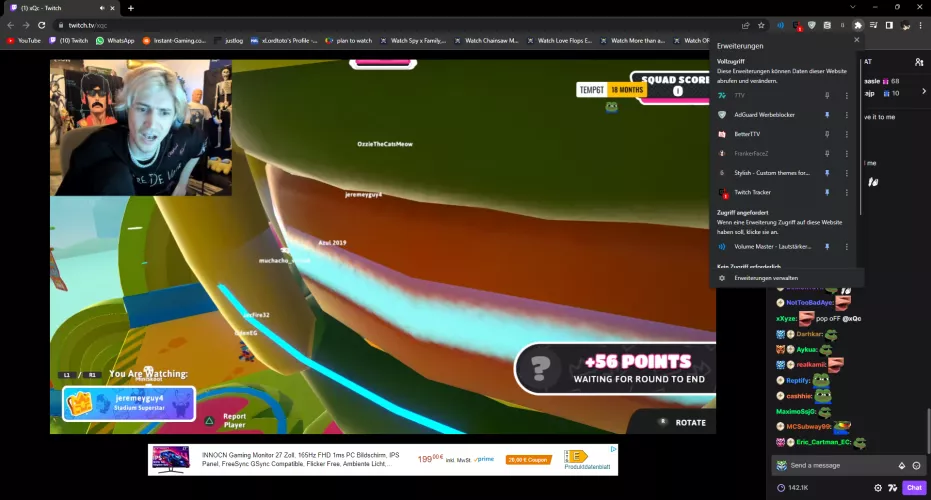Open the Bits icon in chat input

902,466
